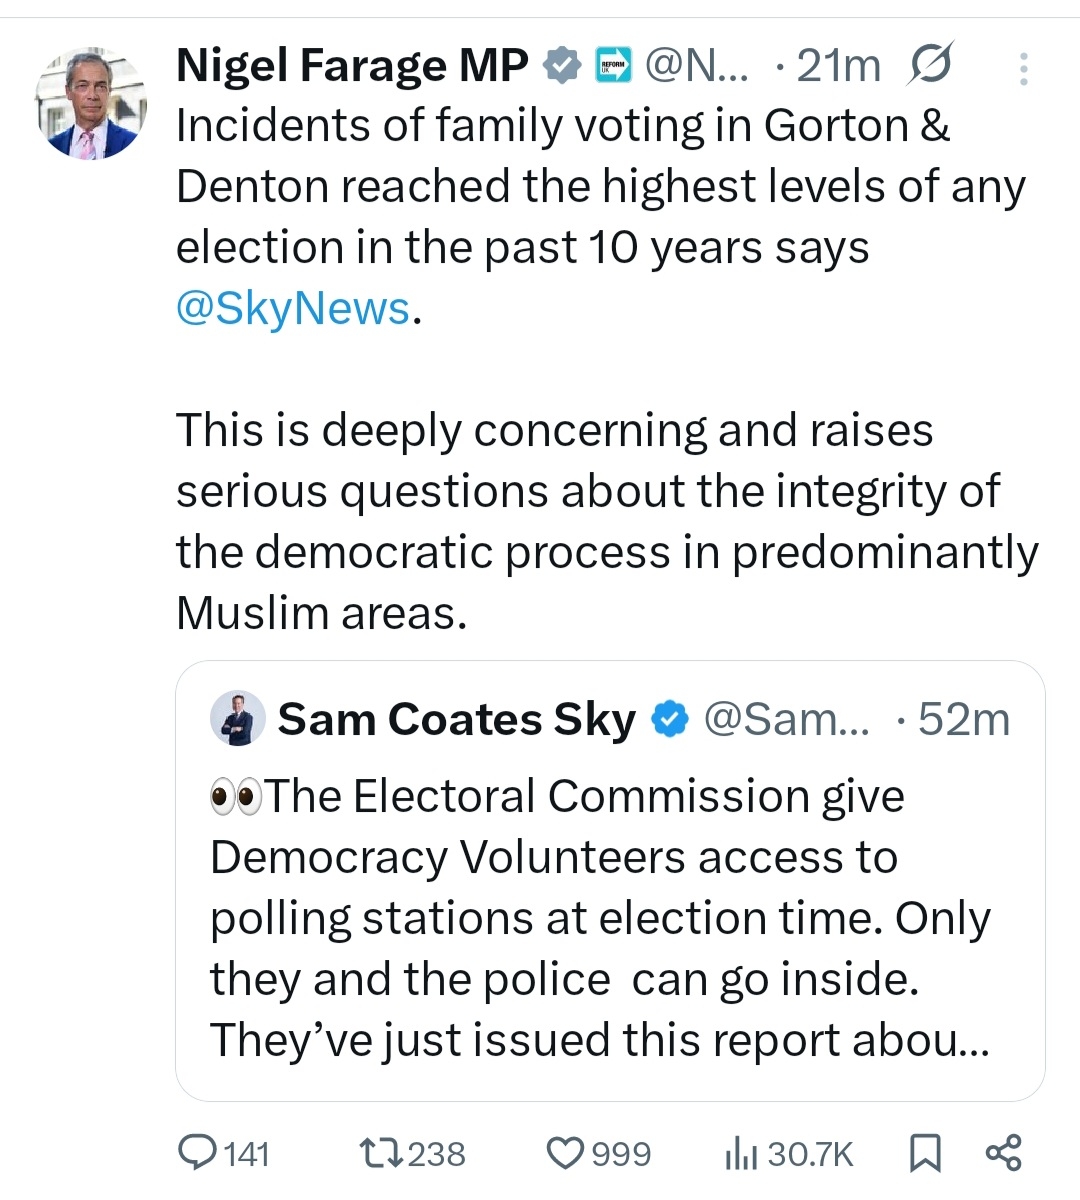Click the blue verified badge beside Farage's name
Image resolution: width=1080 pixels, height=1200 pixels.
tap(562, 66)
